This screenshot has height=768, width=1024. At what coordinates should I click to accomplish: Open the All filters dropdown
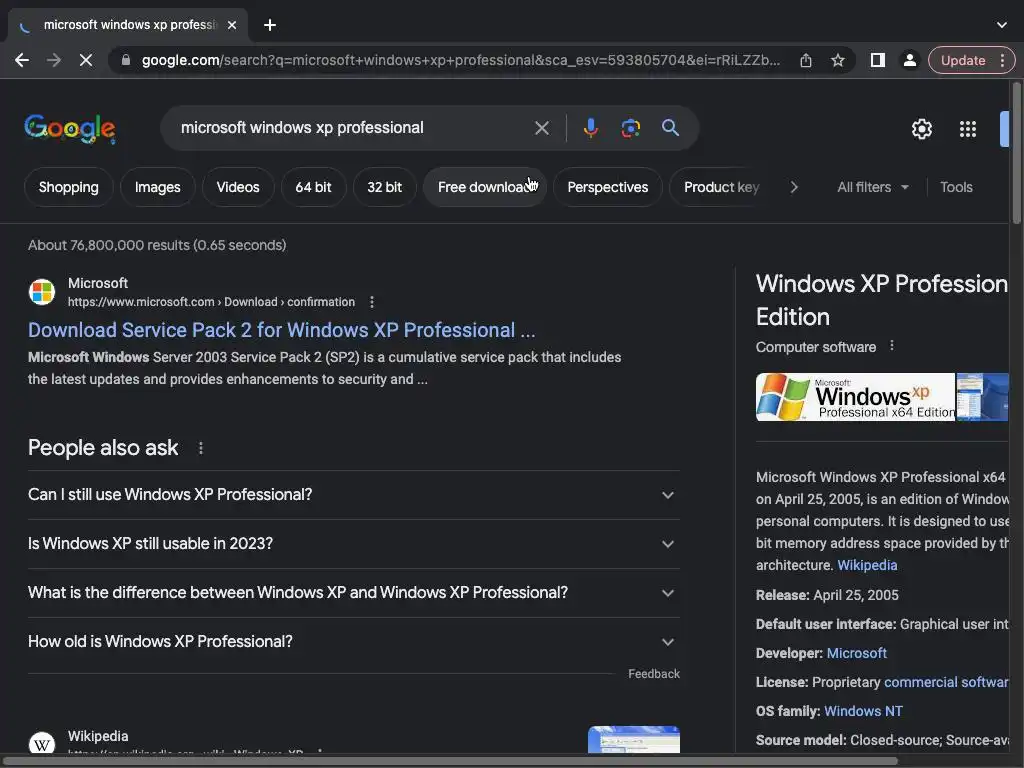[872, 187]
